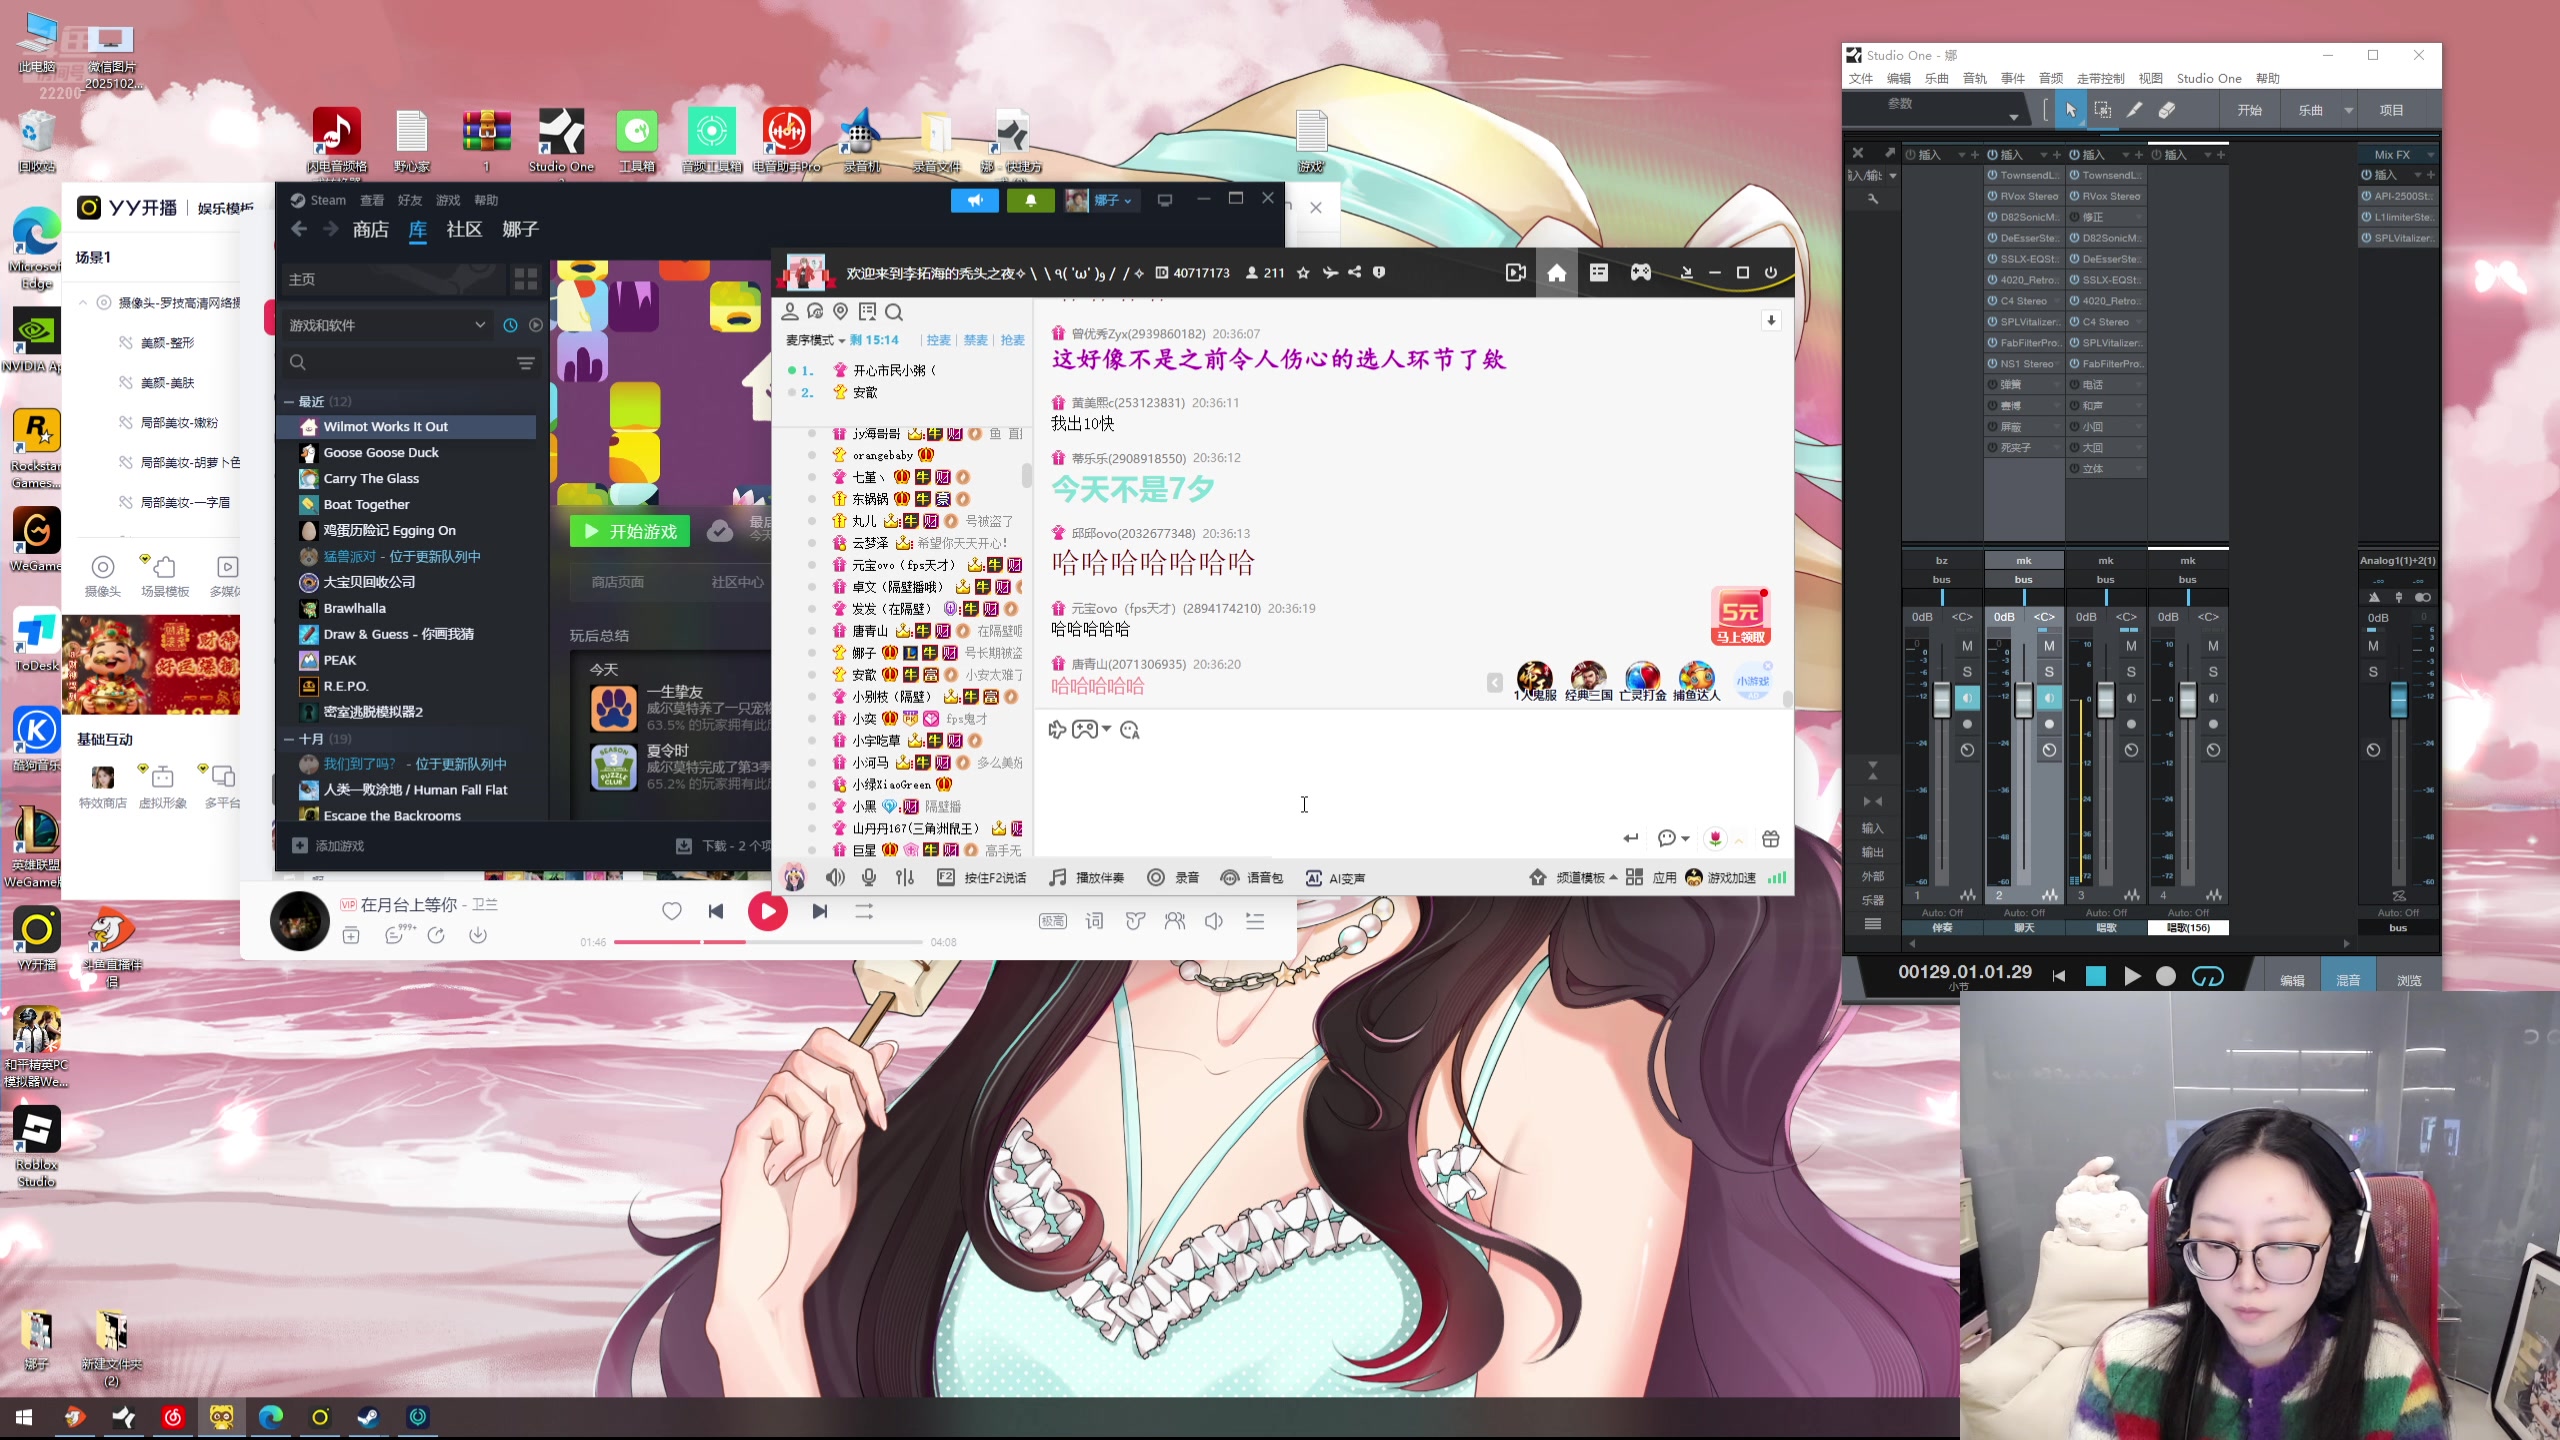Open the 音轨 menu in Studio One

(x=1974, y=79)
